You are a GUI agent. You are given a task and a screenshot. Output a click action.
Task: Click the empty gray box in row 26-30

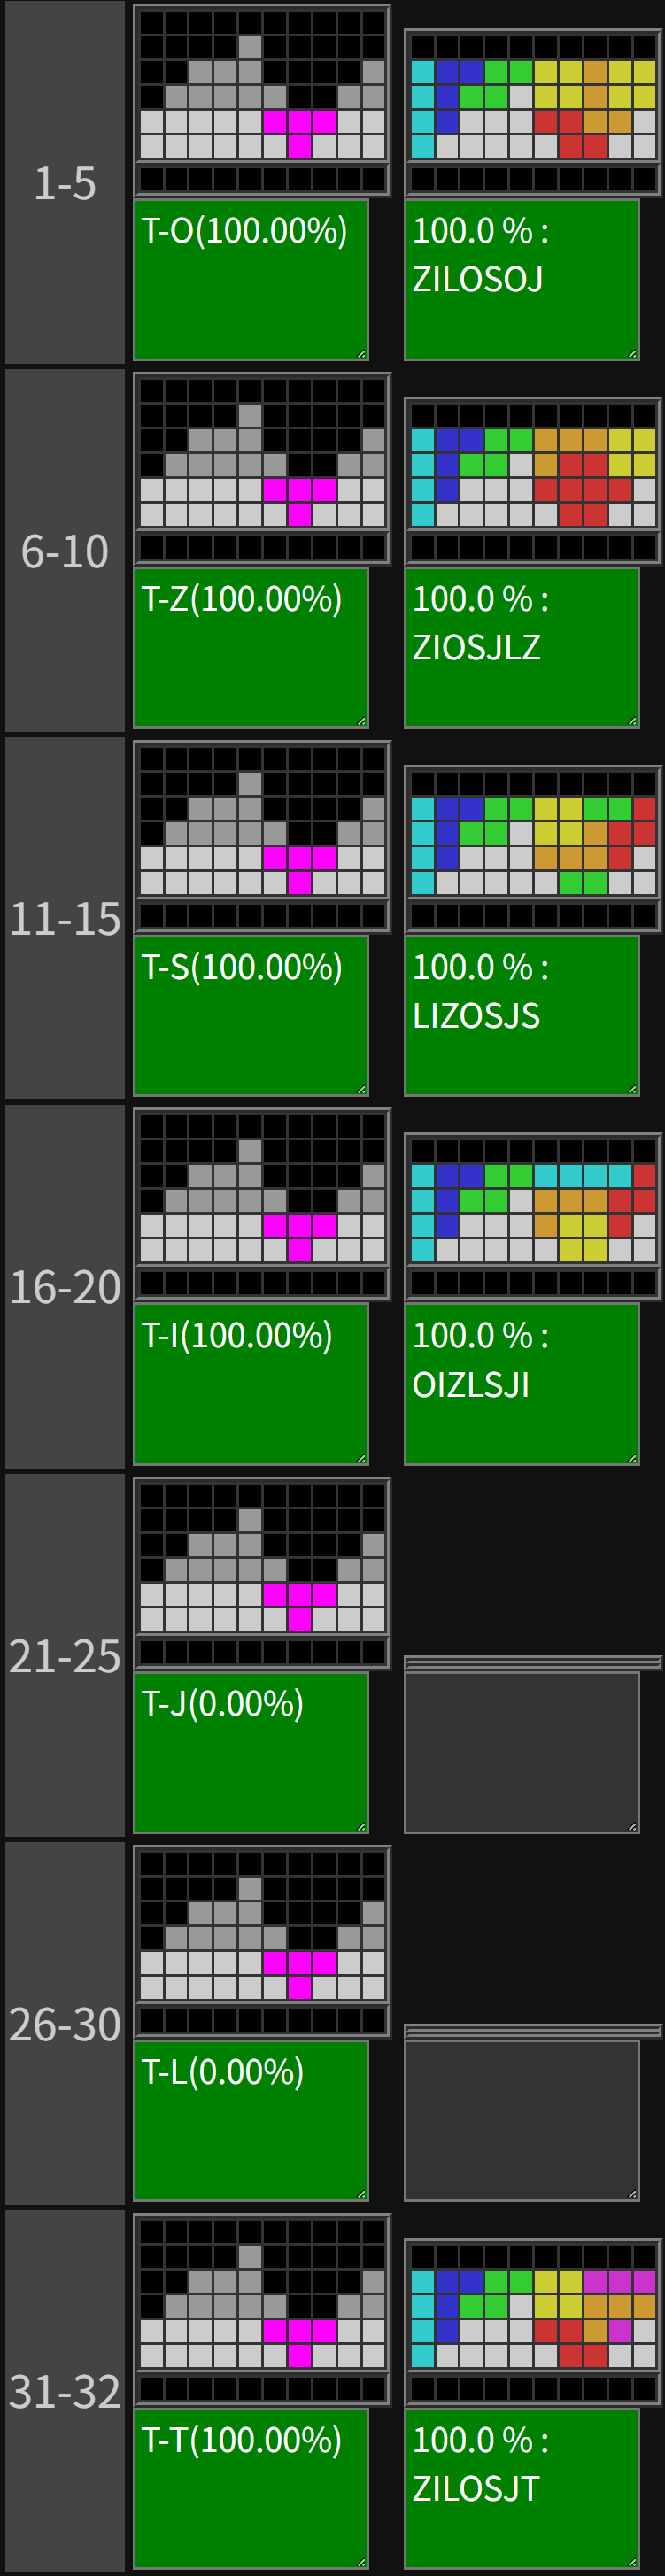point(522,2121)
